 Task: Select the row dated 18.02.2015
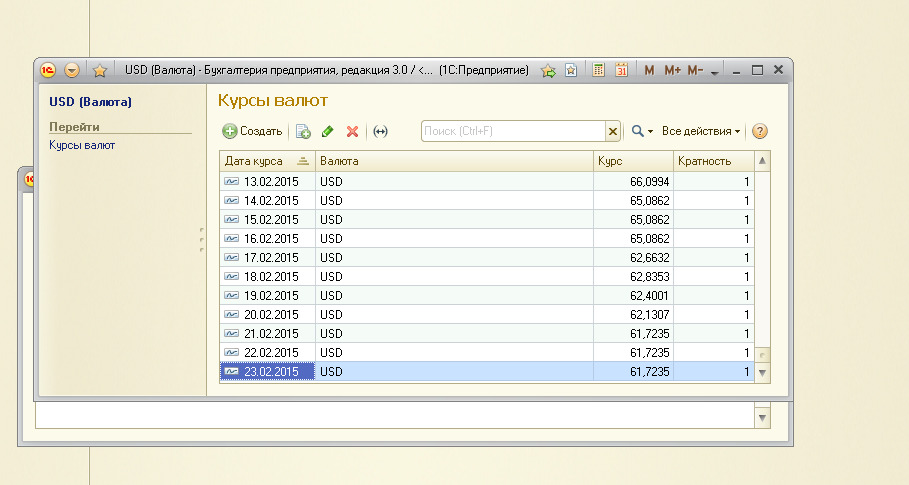[x=487, y=276]
